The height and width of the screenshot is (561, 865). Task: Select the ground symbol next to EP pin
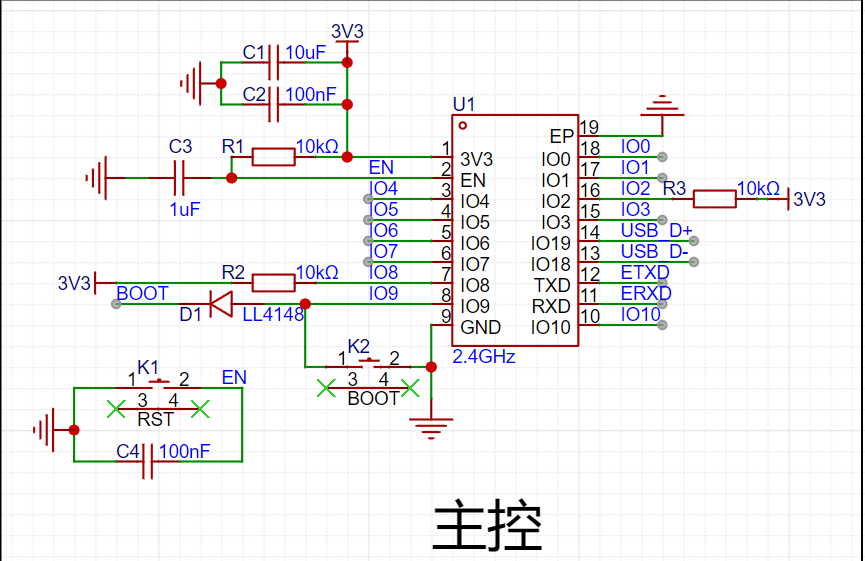coord(662,115)
